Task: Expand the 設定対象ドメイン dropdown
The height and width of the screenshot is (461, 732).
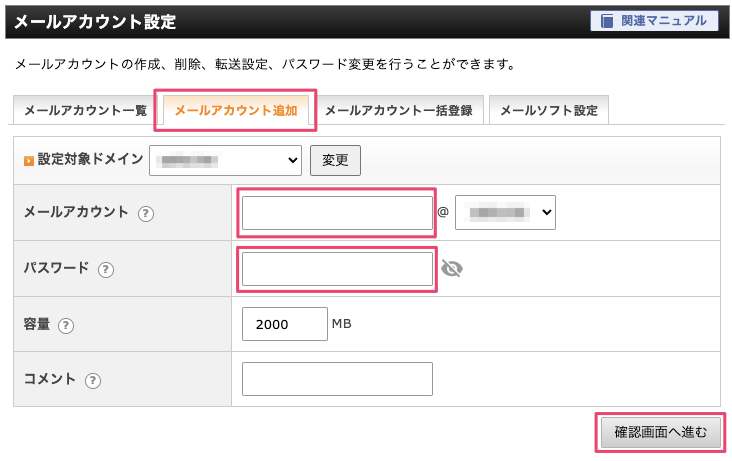Action: tap(225, 160)
